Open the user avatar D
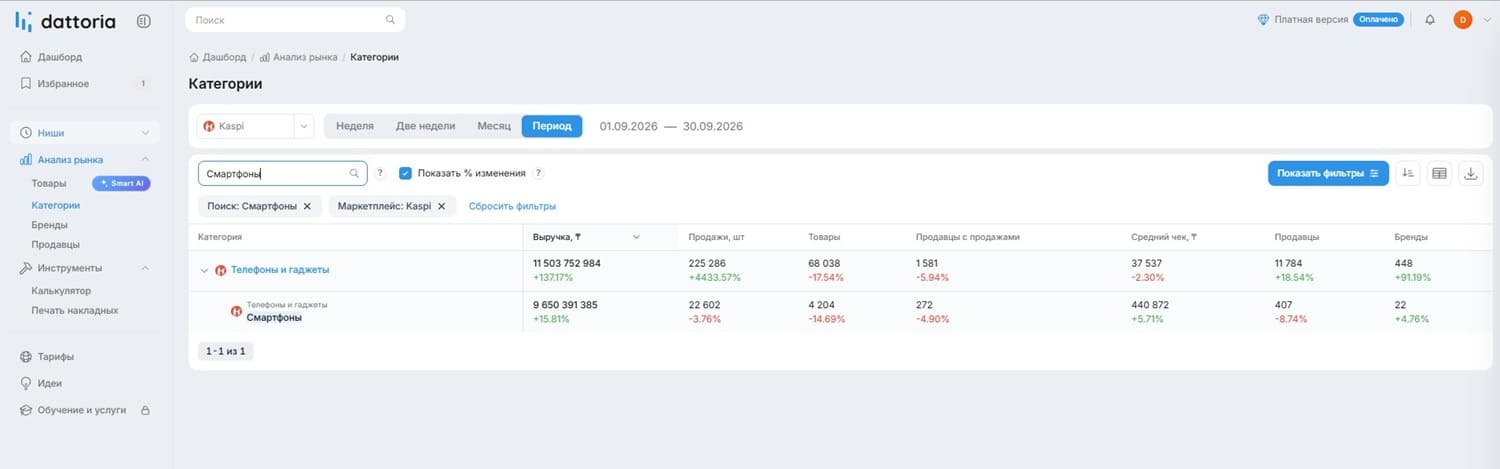 pos(1462,19)
